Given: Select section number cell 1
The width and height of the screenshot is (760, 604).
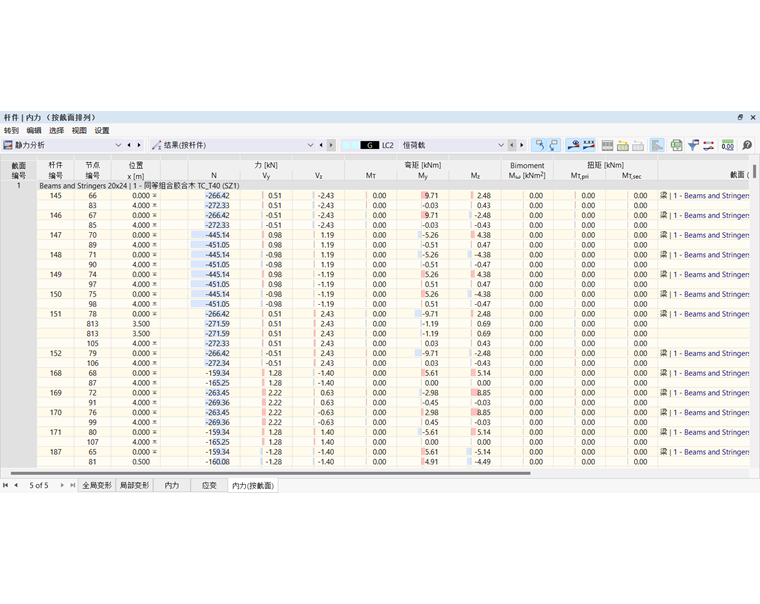Looking at the screenshot, I should [18, 185].
